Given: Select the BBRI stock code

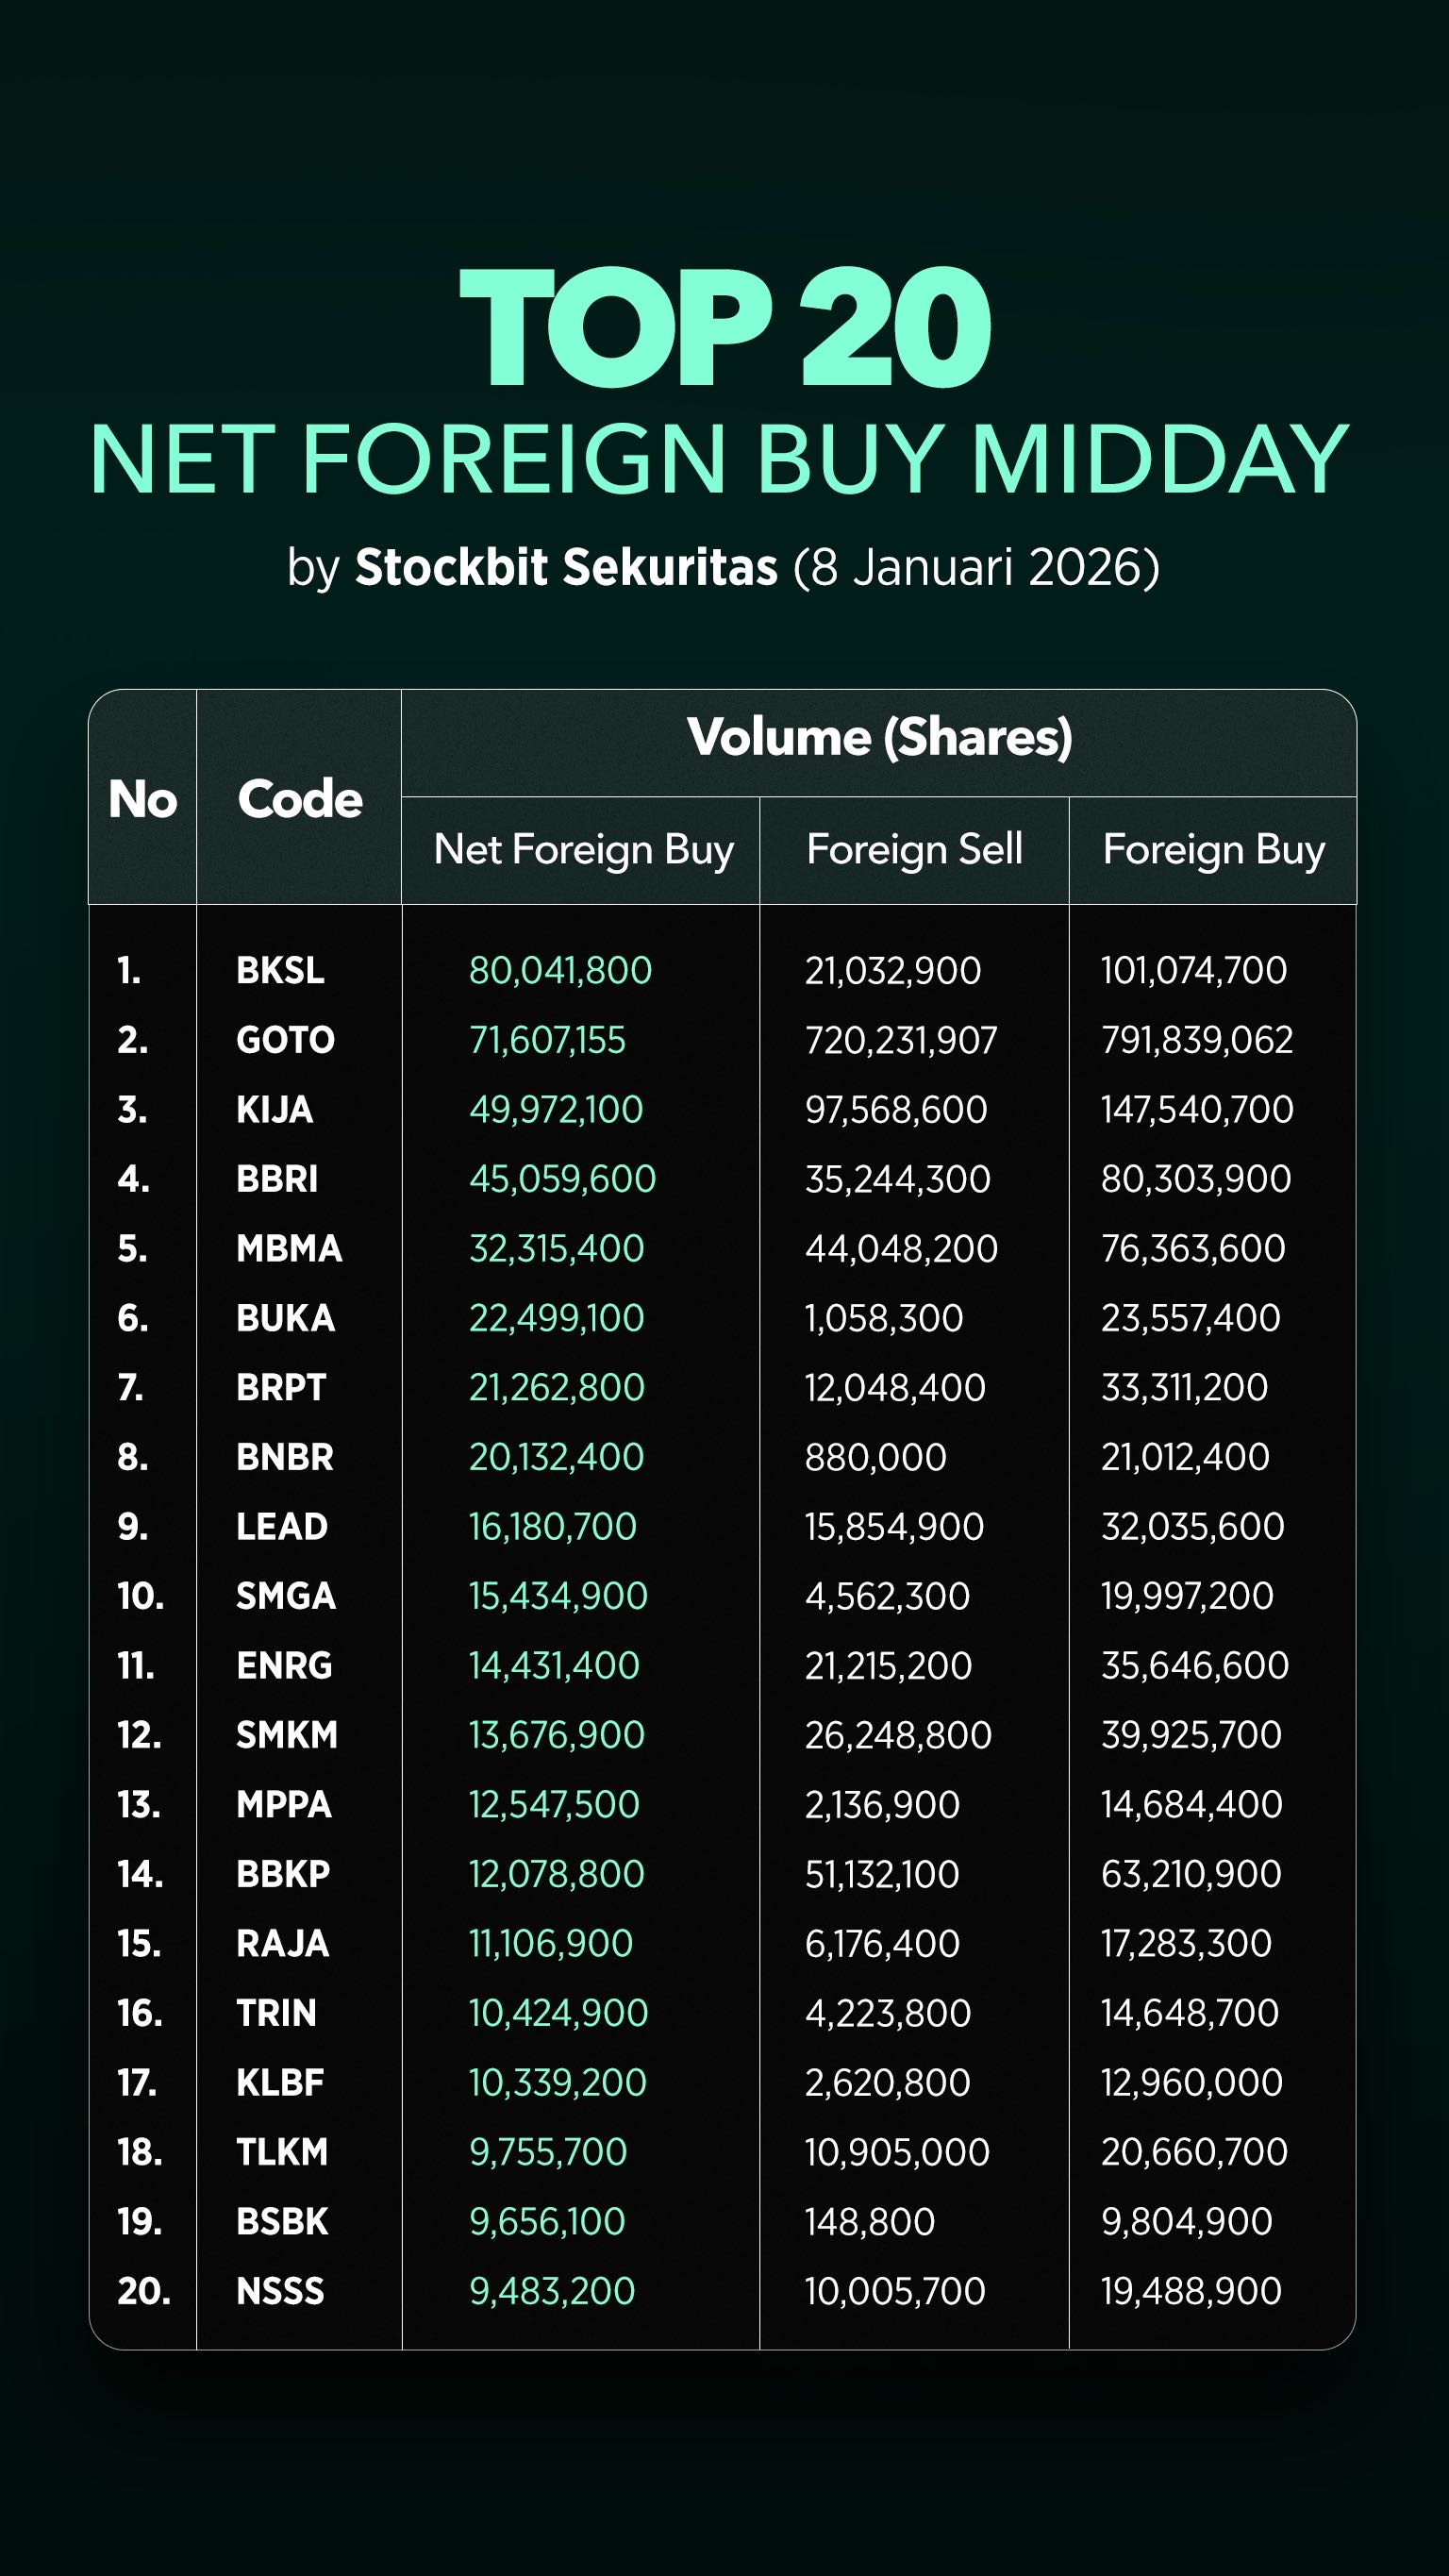Looking at the screenshot, I should click(x=277, y=1179).
